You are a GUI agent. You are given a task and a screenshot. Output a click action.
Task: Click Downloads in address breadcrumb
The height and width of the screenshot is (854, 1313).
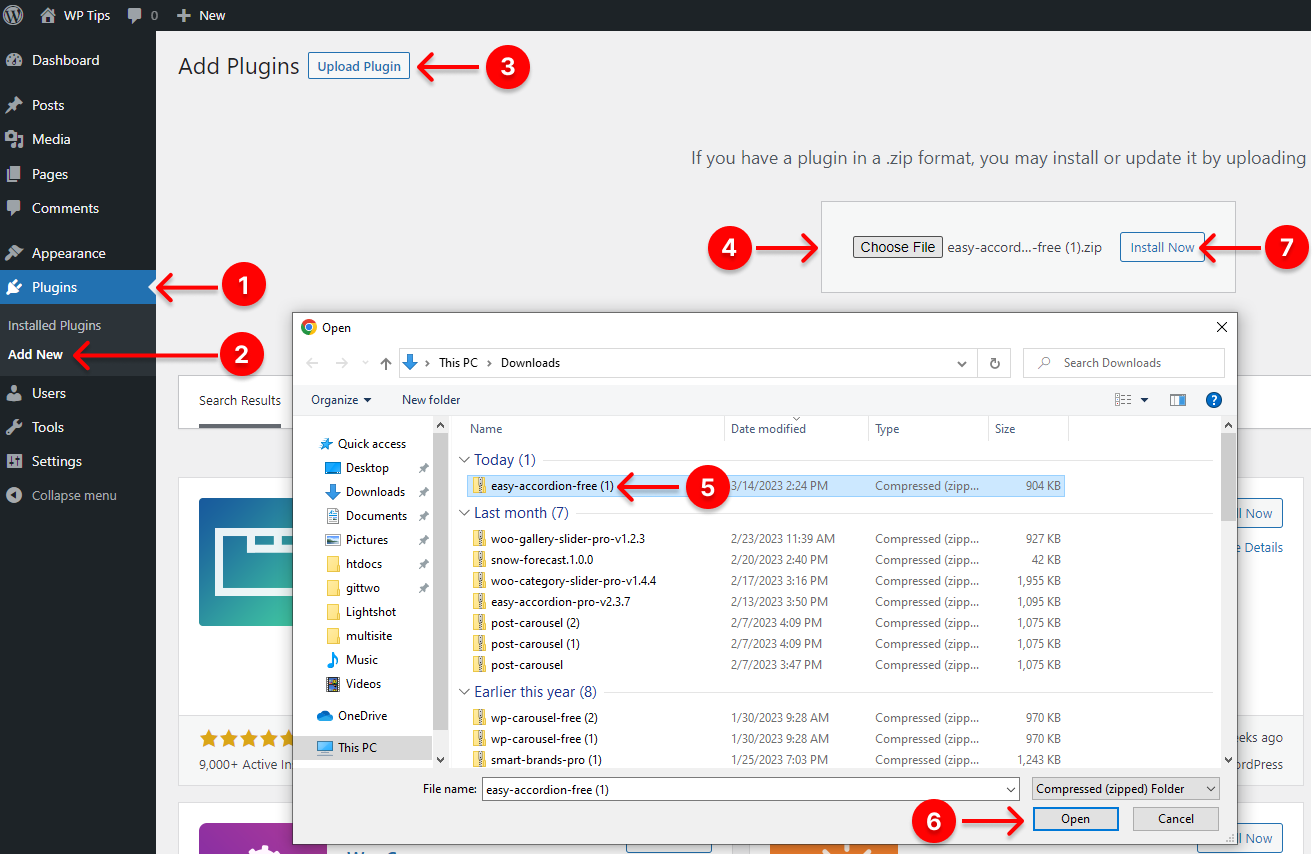pyautogui.click(x=530, y=363)
